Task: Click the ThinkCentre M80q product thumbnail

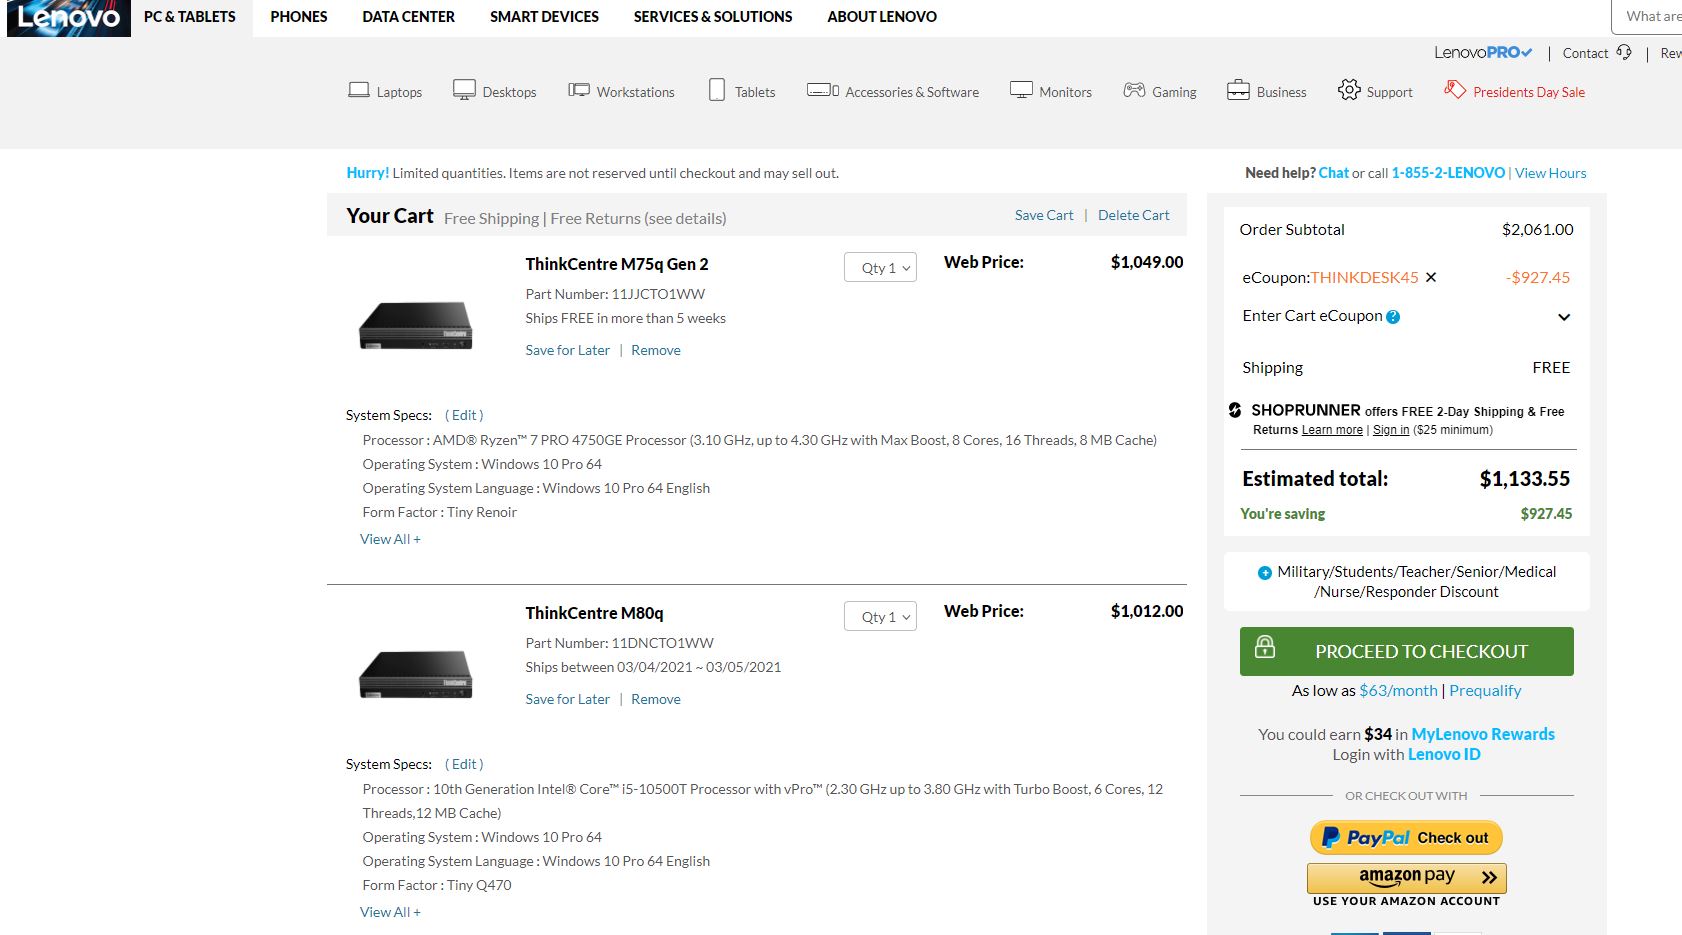Action: tap(415, 673)
